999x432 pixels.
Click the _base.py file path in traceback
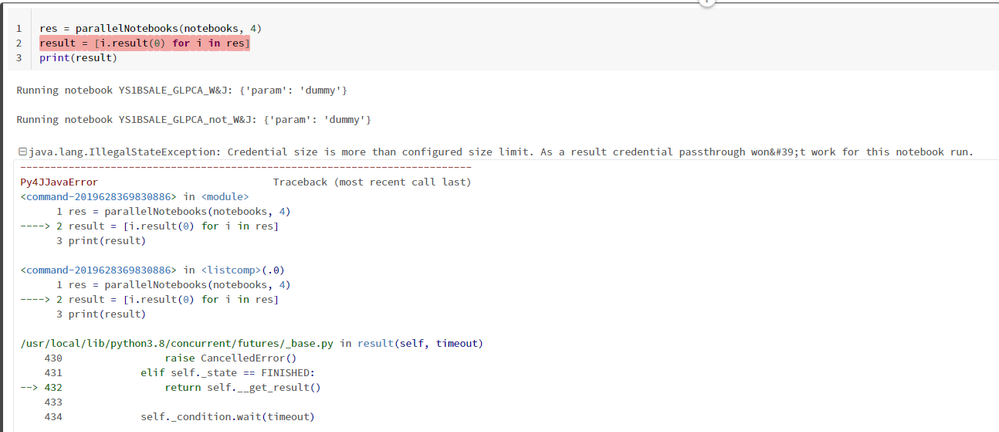178,343
